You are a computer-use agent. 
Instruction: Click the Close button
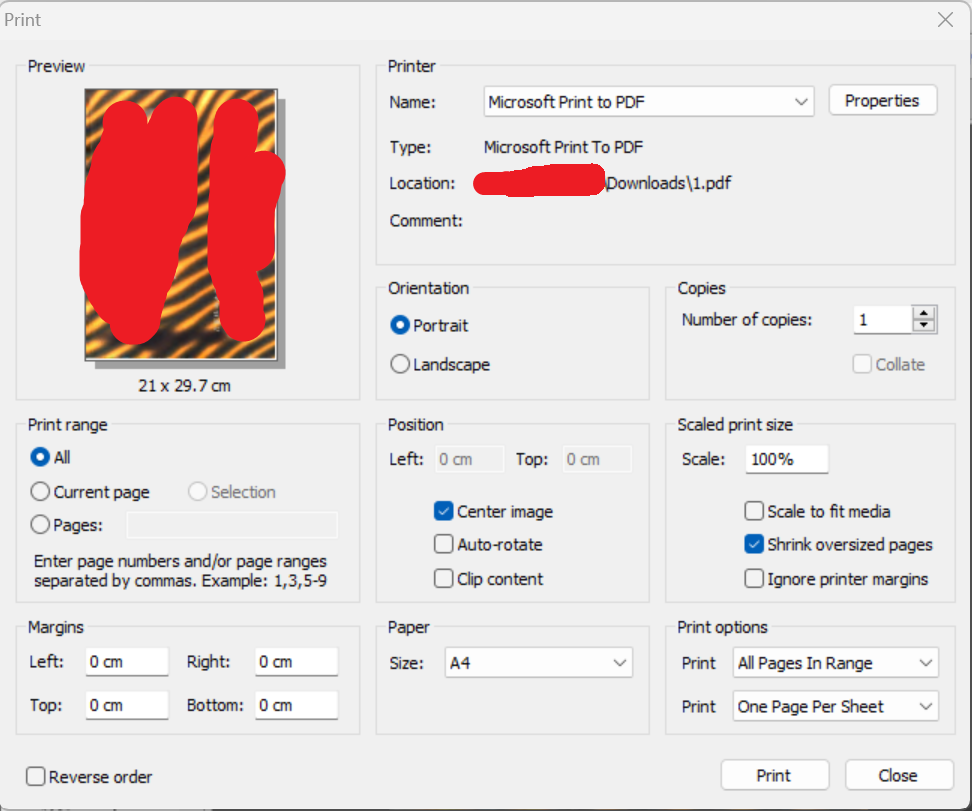point(899,775)
